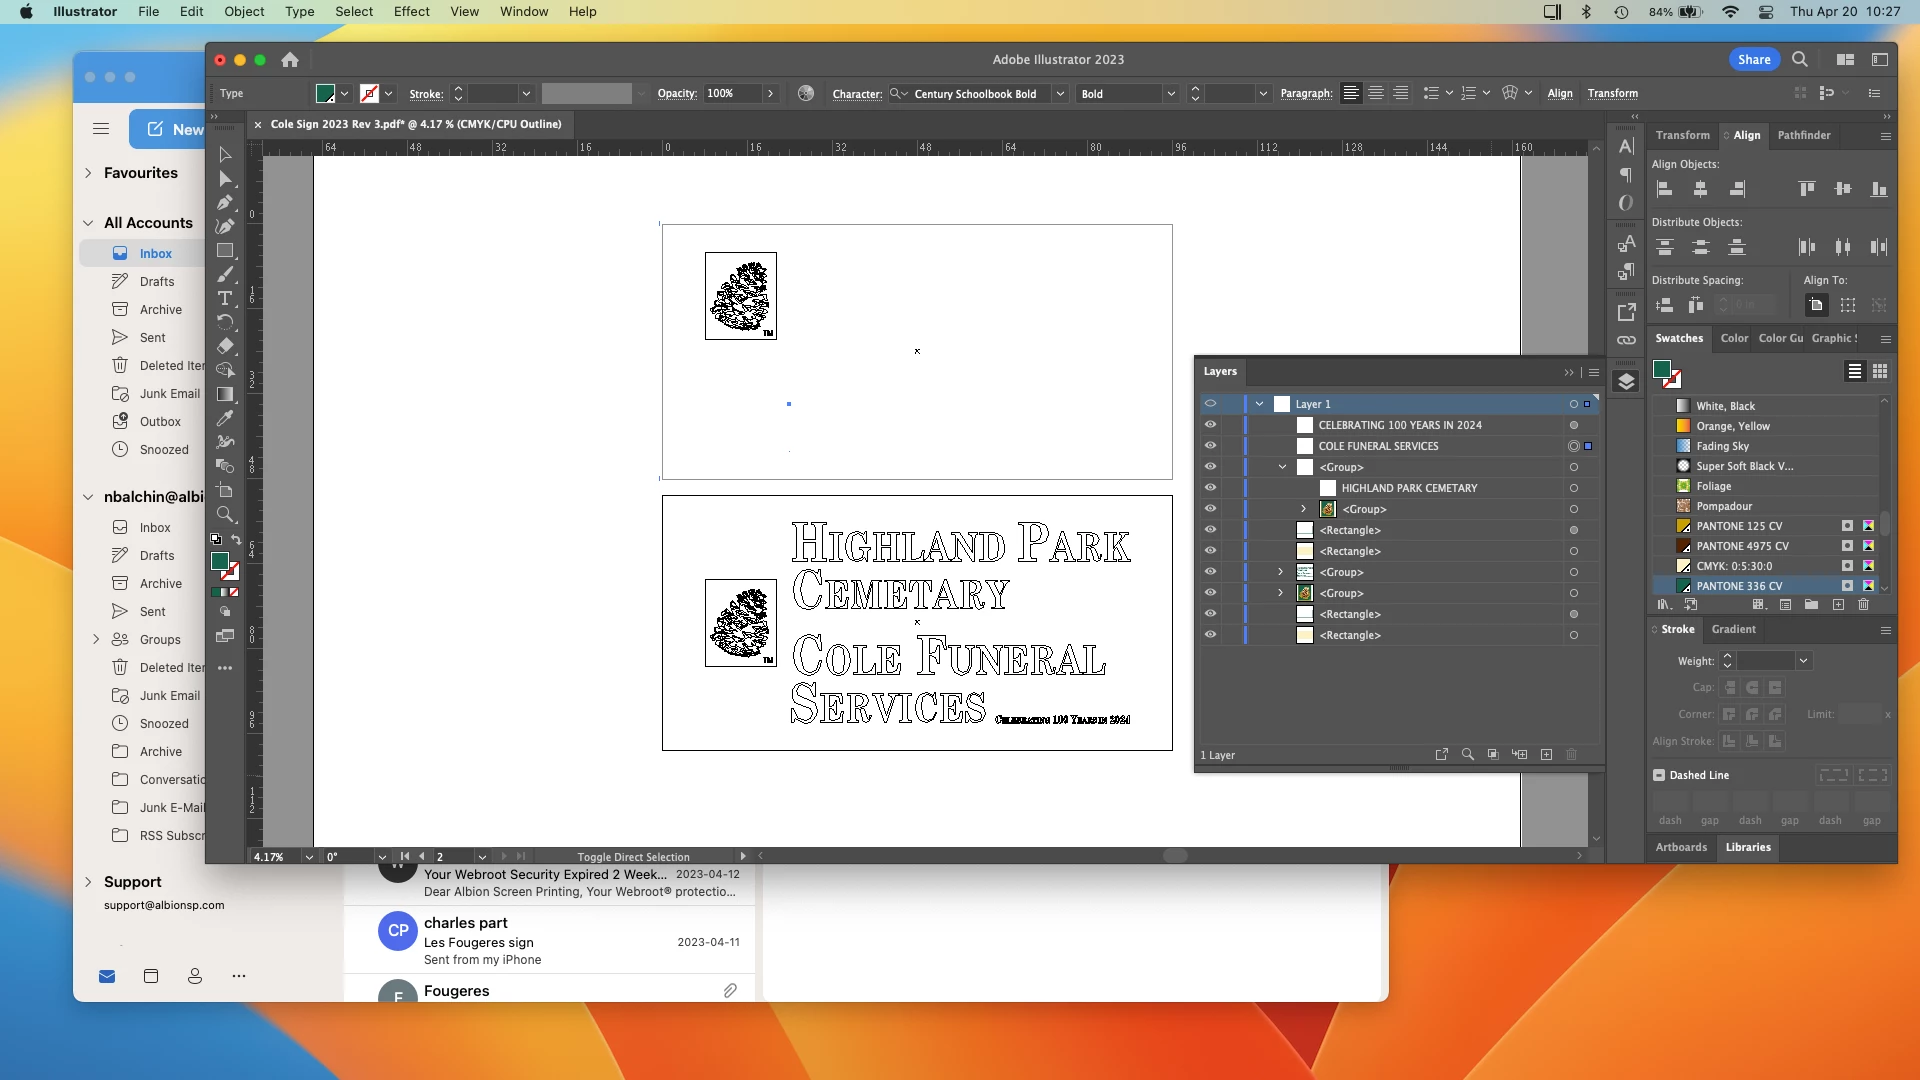Image resolution: width=1920 pixels, height=1080 pixels.
Task: Click the Transform link in control bar
Action: click(1612, 94)
